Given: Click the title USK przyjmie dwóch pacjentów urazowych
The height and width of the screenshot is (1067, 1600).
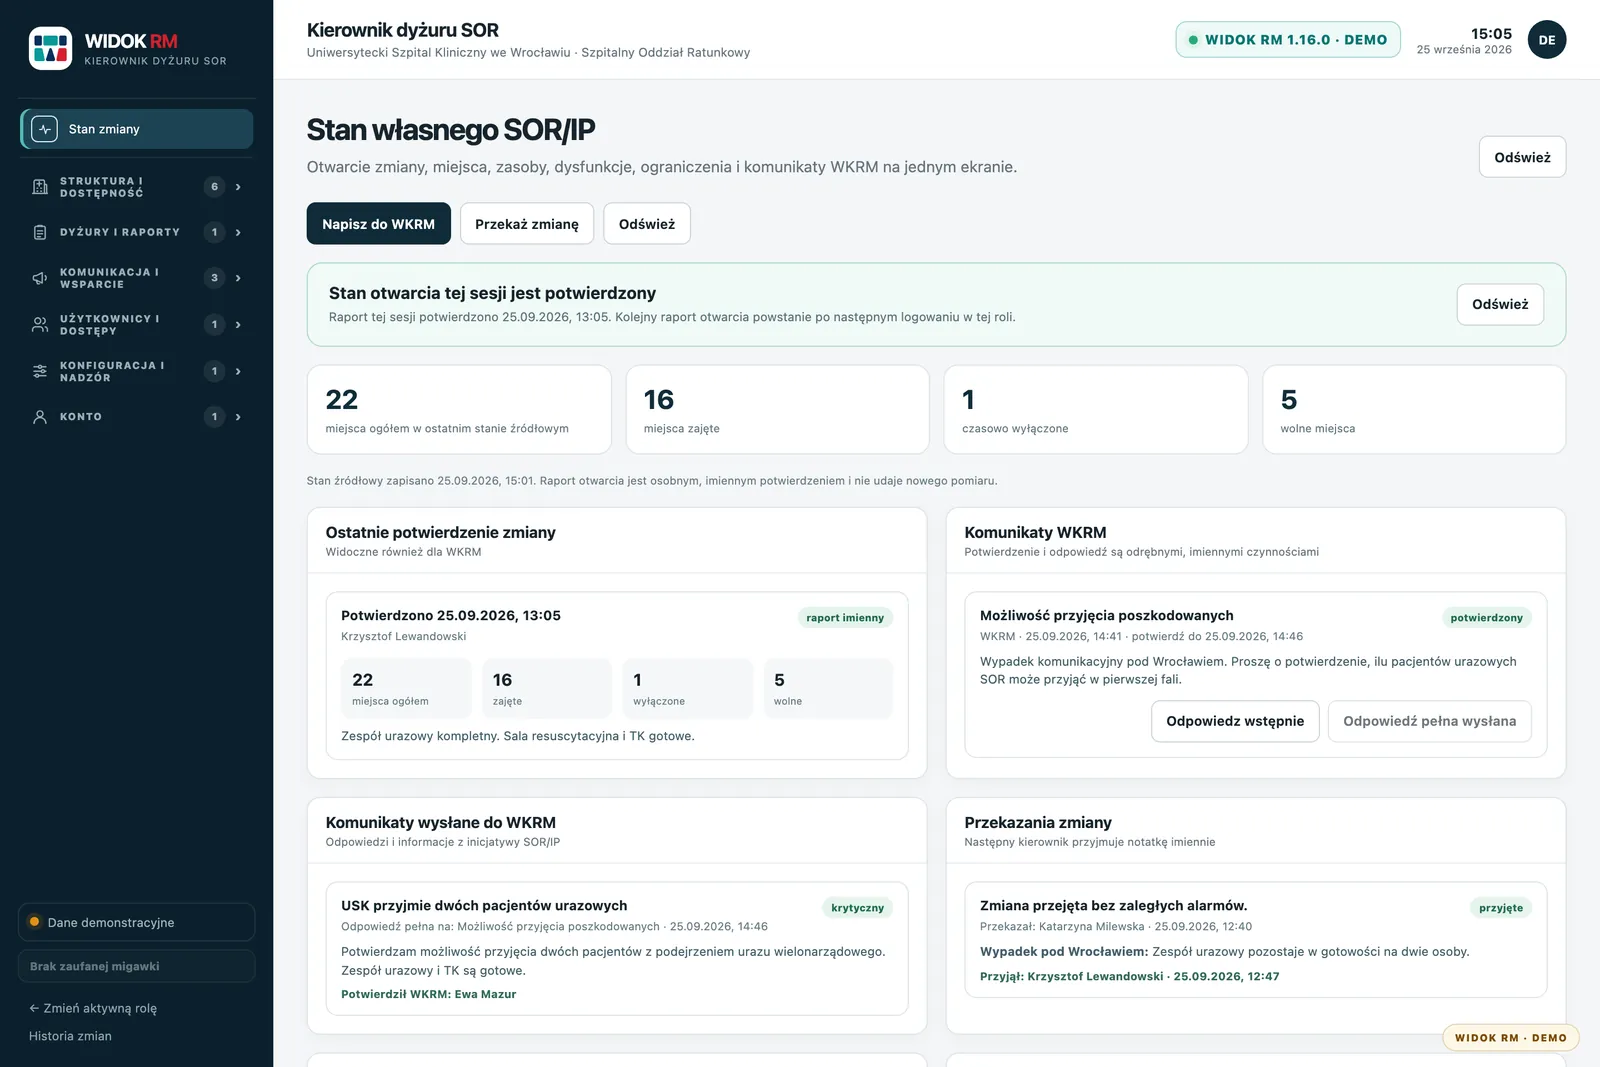Looking at the screenshot, I should pyautogui.click(x=484, y=906).
